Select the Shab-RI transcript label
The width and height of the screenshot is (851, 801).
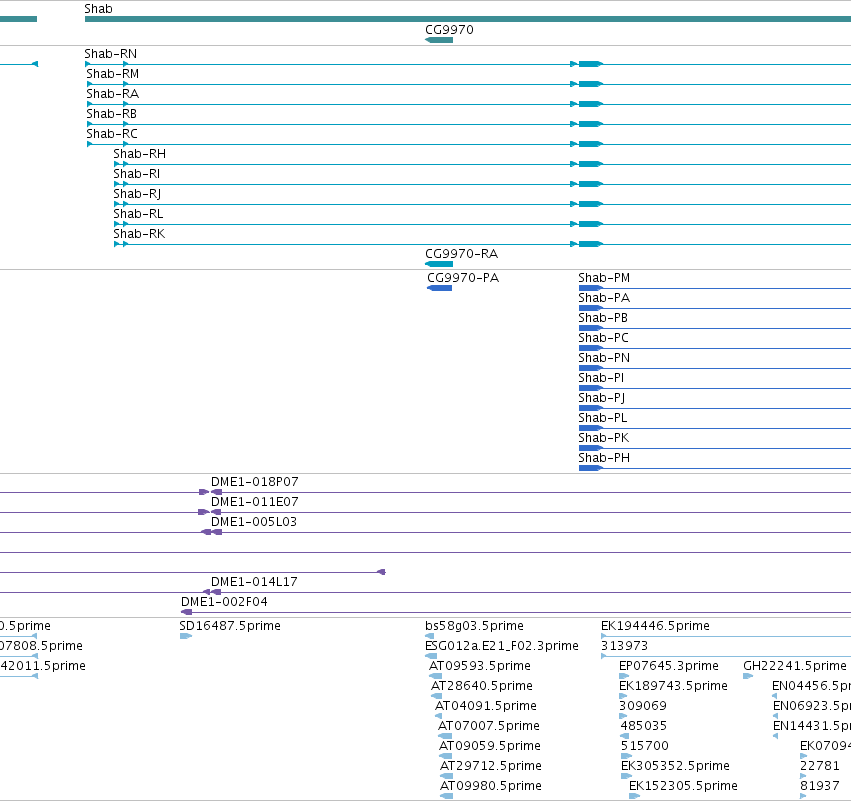136,174
